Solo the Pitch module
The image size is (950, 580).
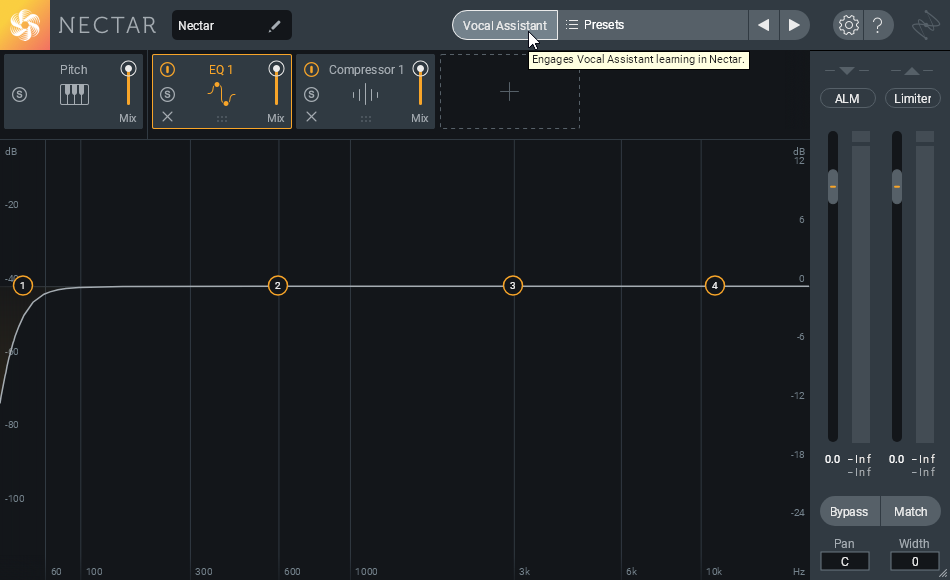[x=19, y=95]
